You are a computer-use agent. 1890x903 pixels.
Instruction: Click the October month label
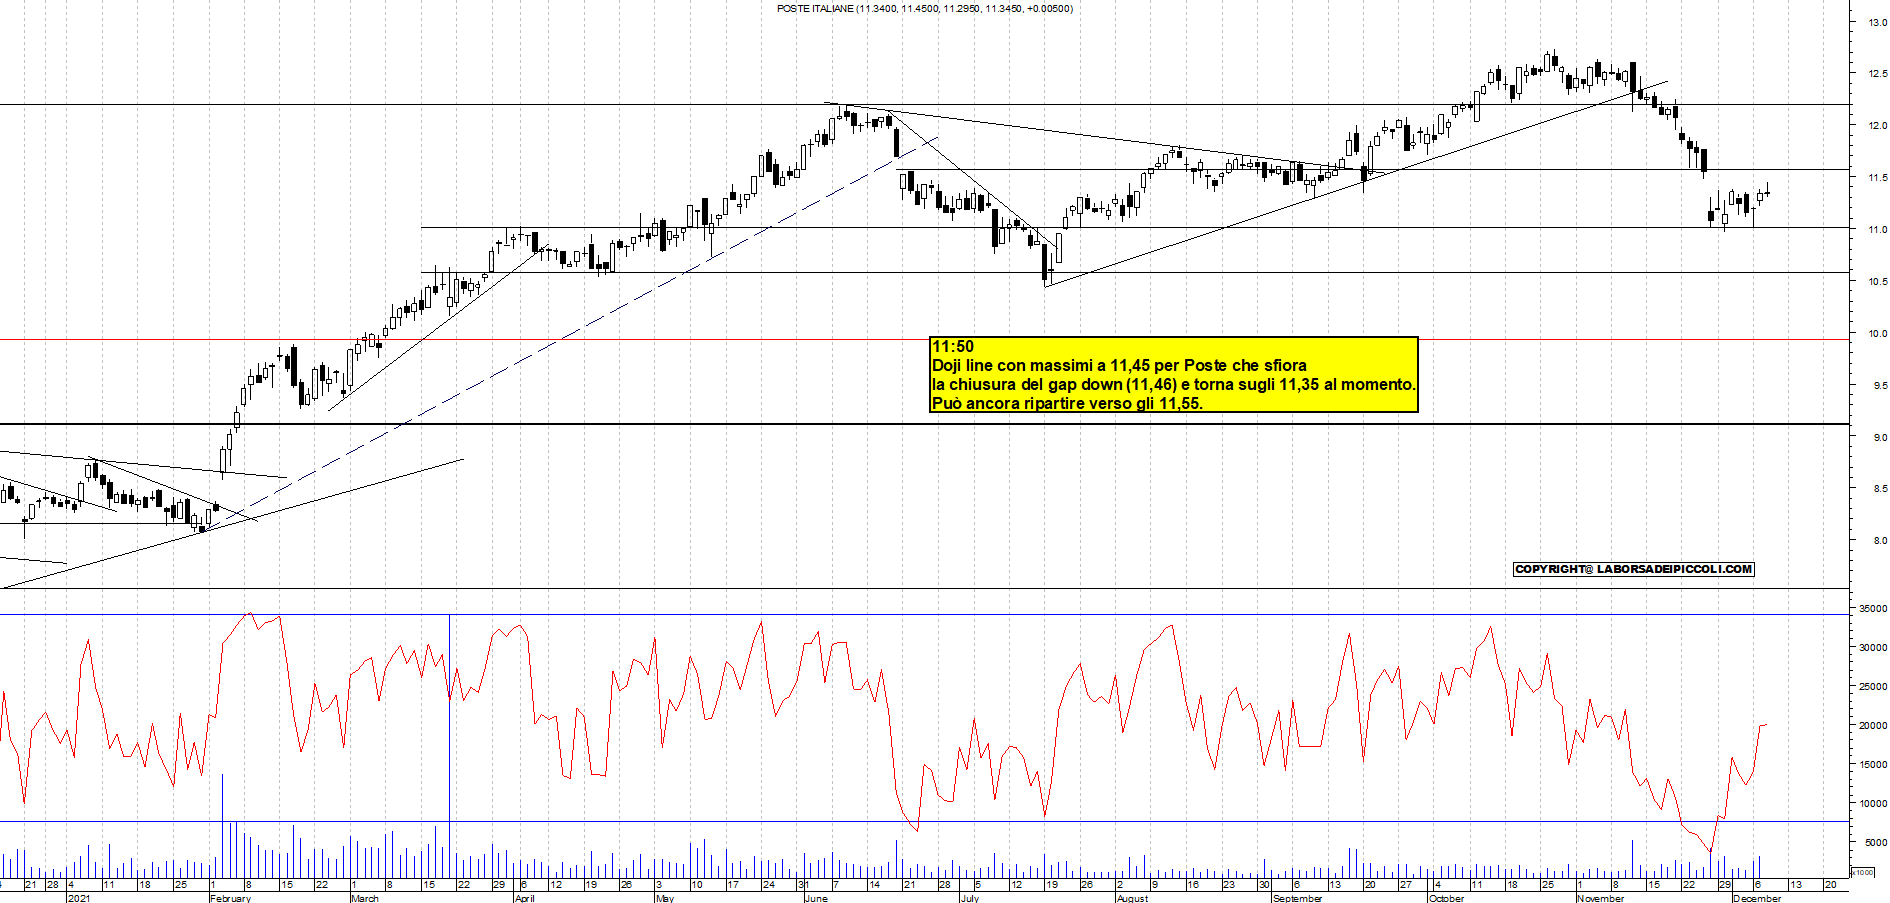1446,898
